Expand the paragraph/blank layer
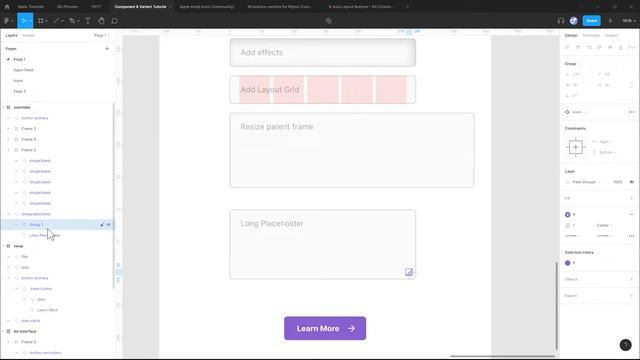 (x=8, y=214)
